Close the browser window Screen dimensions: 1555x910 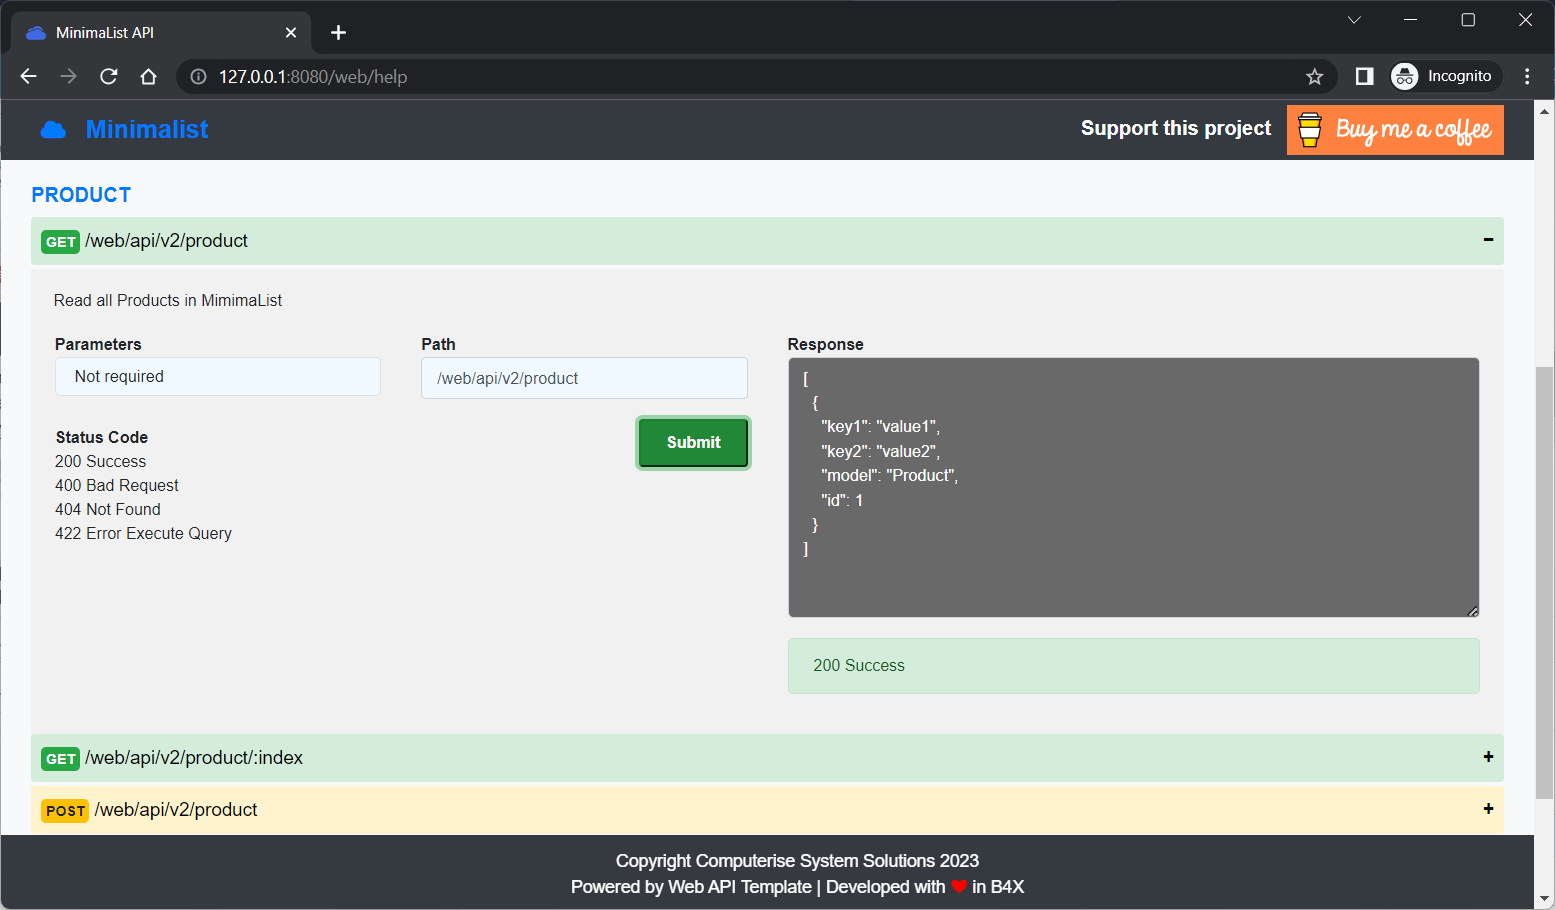pyautogui.click(x=1525, y=20)
